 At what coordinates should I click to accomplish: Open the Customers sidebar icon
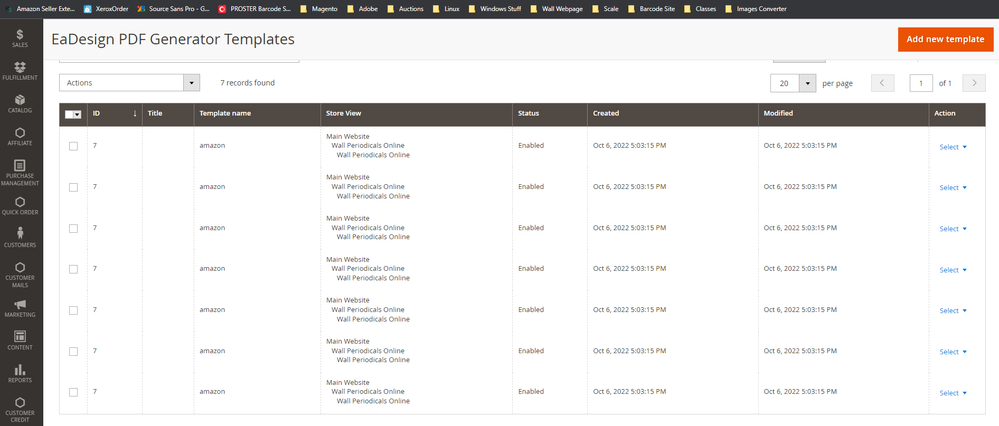click(x=20, y=237)
